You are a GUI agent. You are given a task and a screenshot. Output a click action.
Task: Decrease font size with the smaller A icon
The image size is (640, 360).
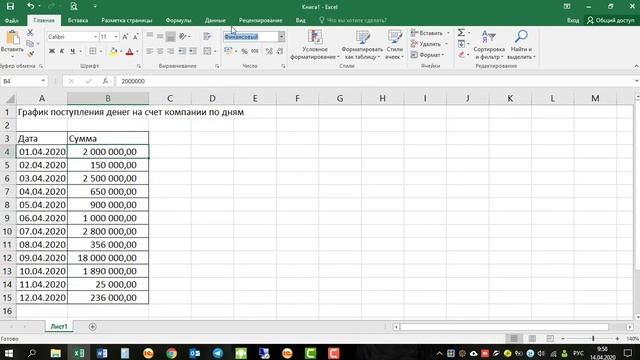(x=136, y=37)
